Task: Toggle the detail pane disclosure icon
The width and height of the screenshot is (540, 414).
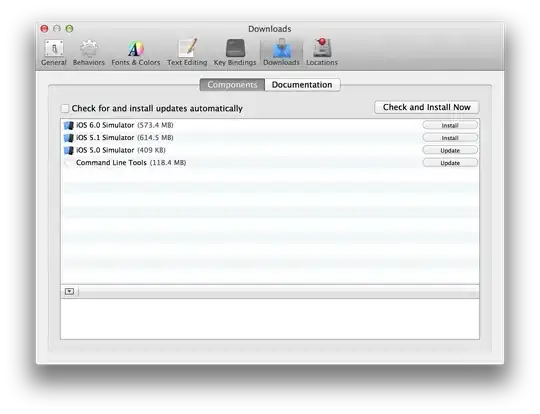Action: coord(69,292)
